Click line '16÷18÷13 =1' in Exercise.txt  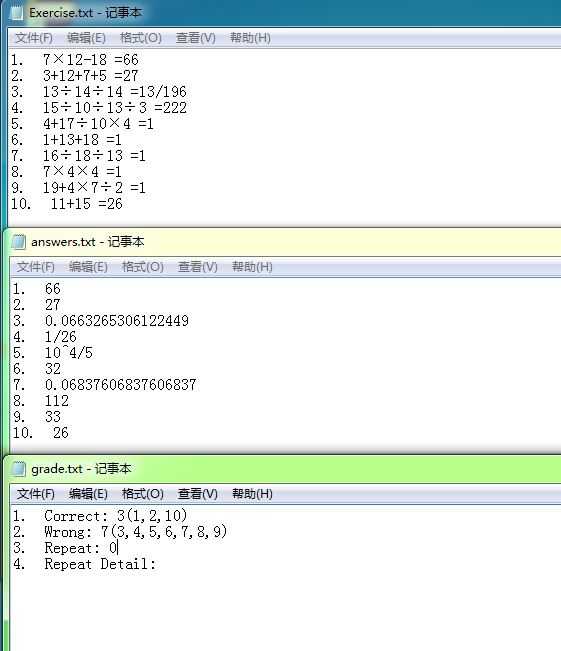pos(95,156)
